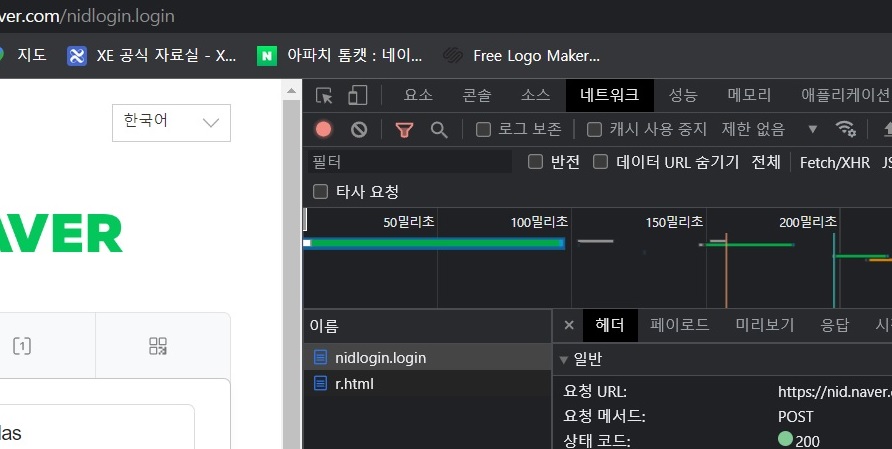Select the r.html request row
Screen dimensions: 892x449
point(427,383)
